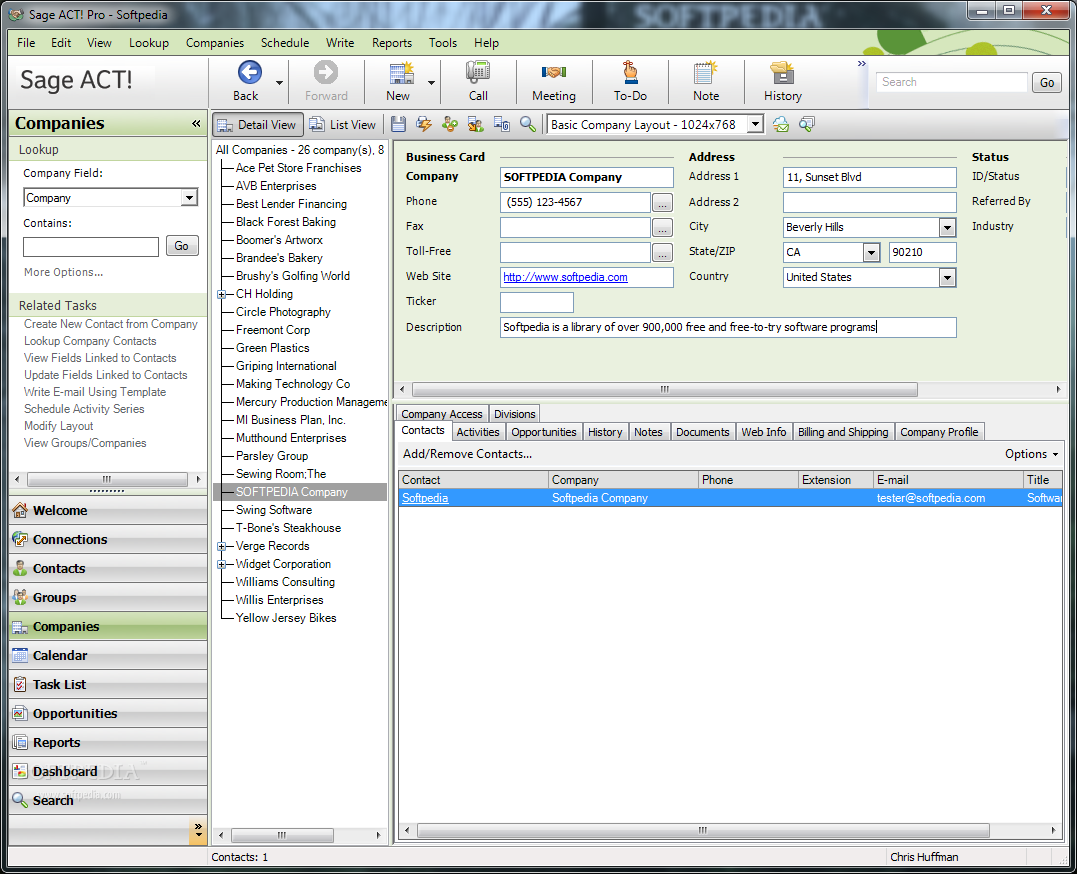Expand the Widget Corporation tree node
The width and height of the screenshot is (1077, 874).
(222, 564)
